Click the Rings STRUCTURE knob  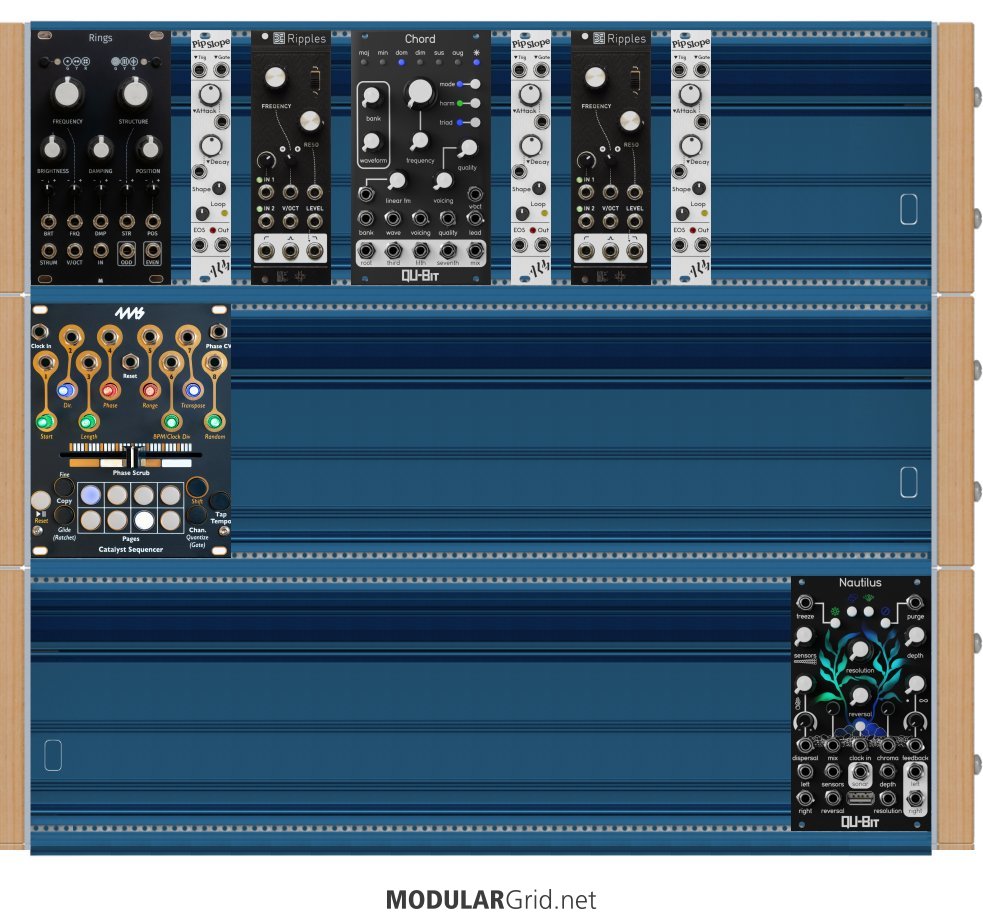(134, 93)
